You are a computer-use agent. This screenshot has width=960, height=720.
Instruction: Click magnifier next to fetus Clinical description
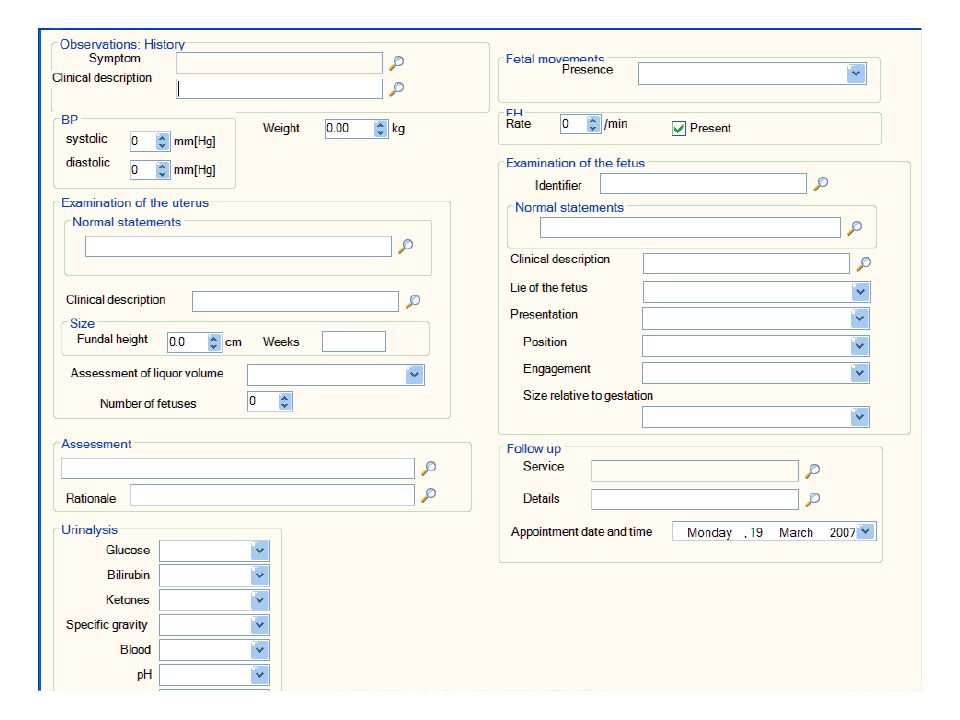click(863, 264)
